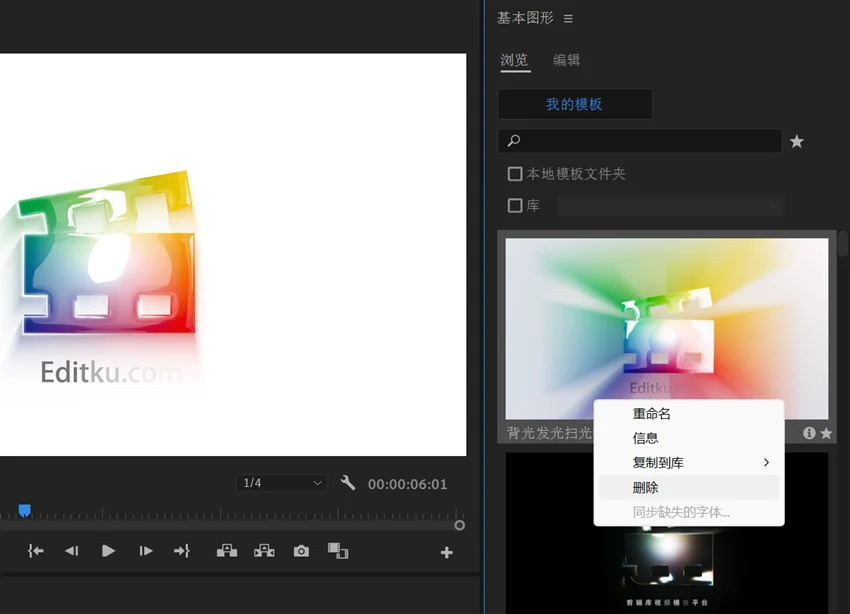Click the 背光发光扫光 template name
This screenshot has height=614, width=850.
click(x=550, y=433)
